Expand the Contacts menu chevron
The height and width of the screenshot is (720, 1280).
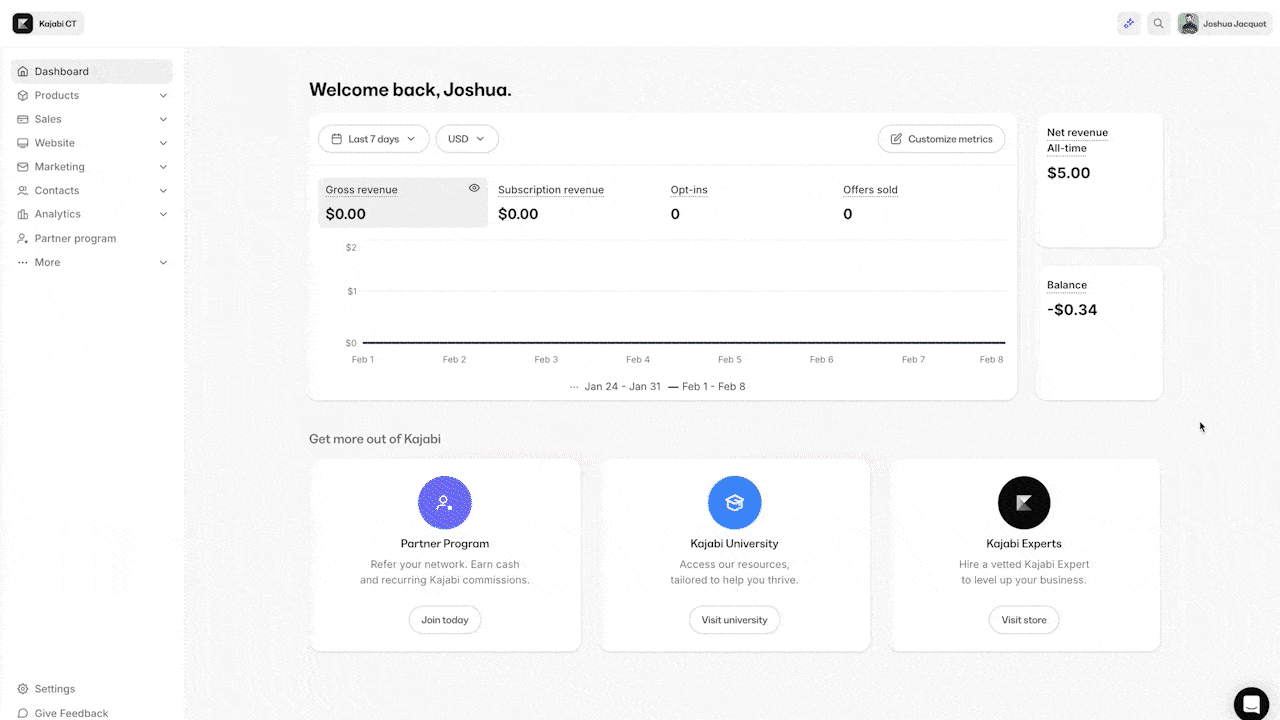point(163,191)
